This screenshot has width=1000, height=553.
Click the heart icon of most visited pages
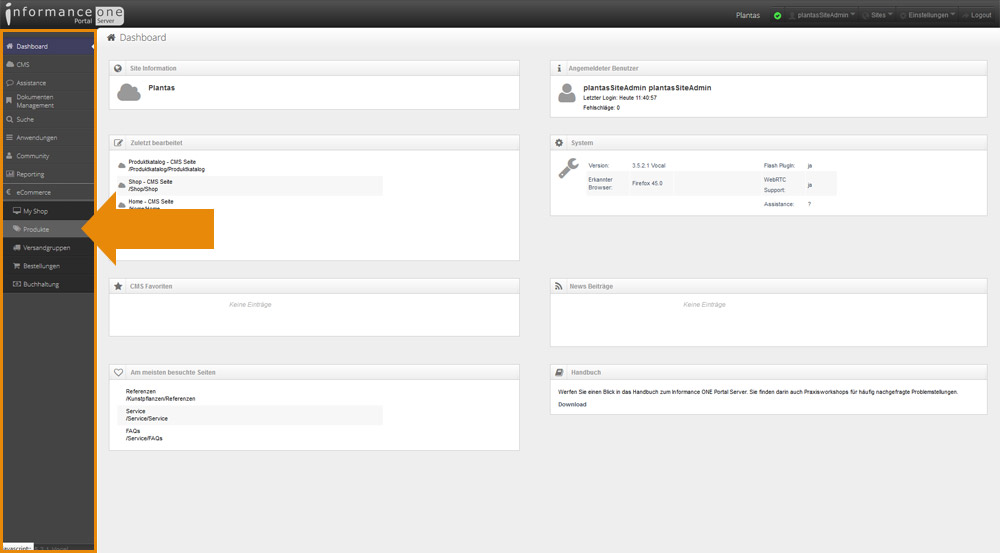click(x=118, y=372)
